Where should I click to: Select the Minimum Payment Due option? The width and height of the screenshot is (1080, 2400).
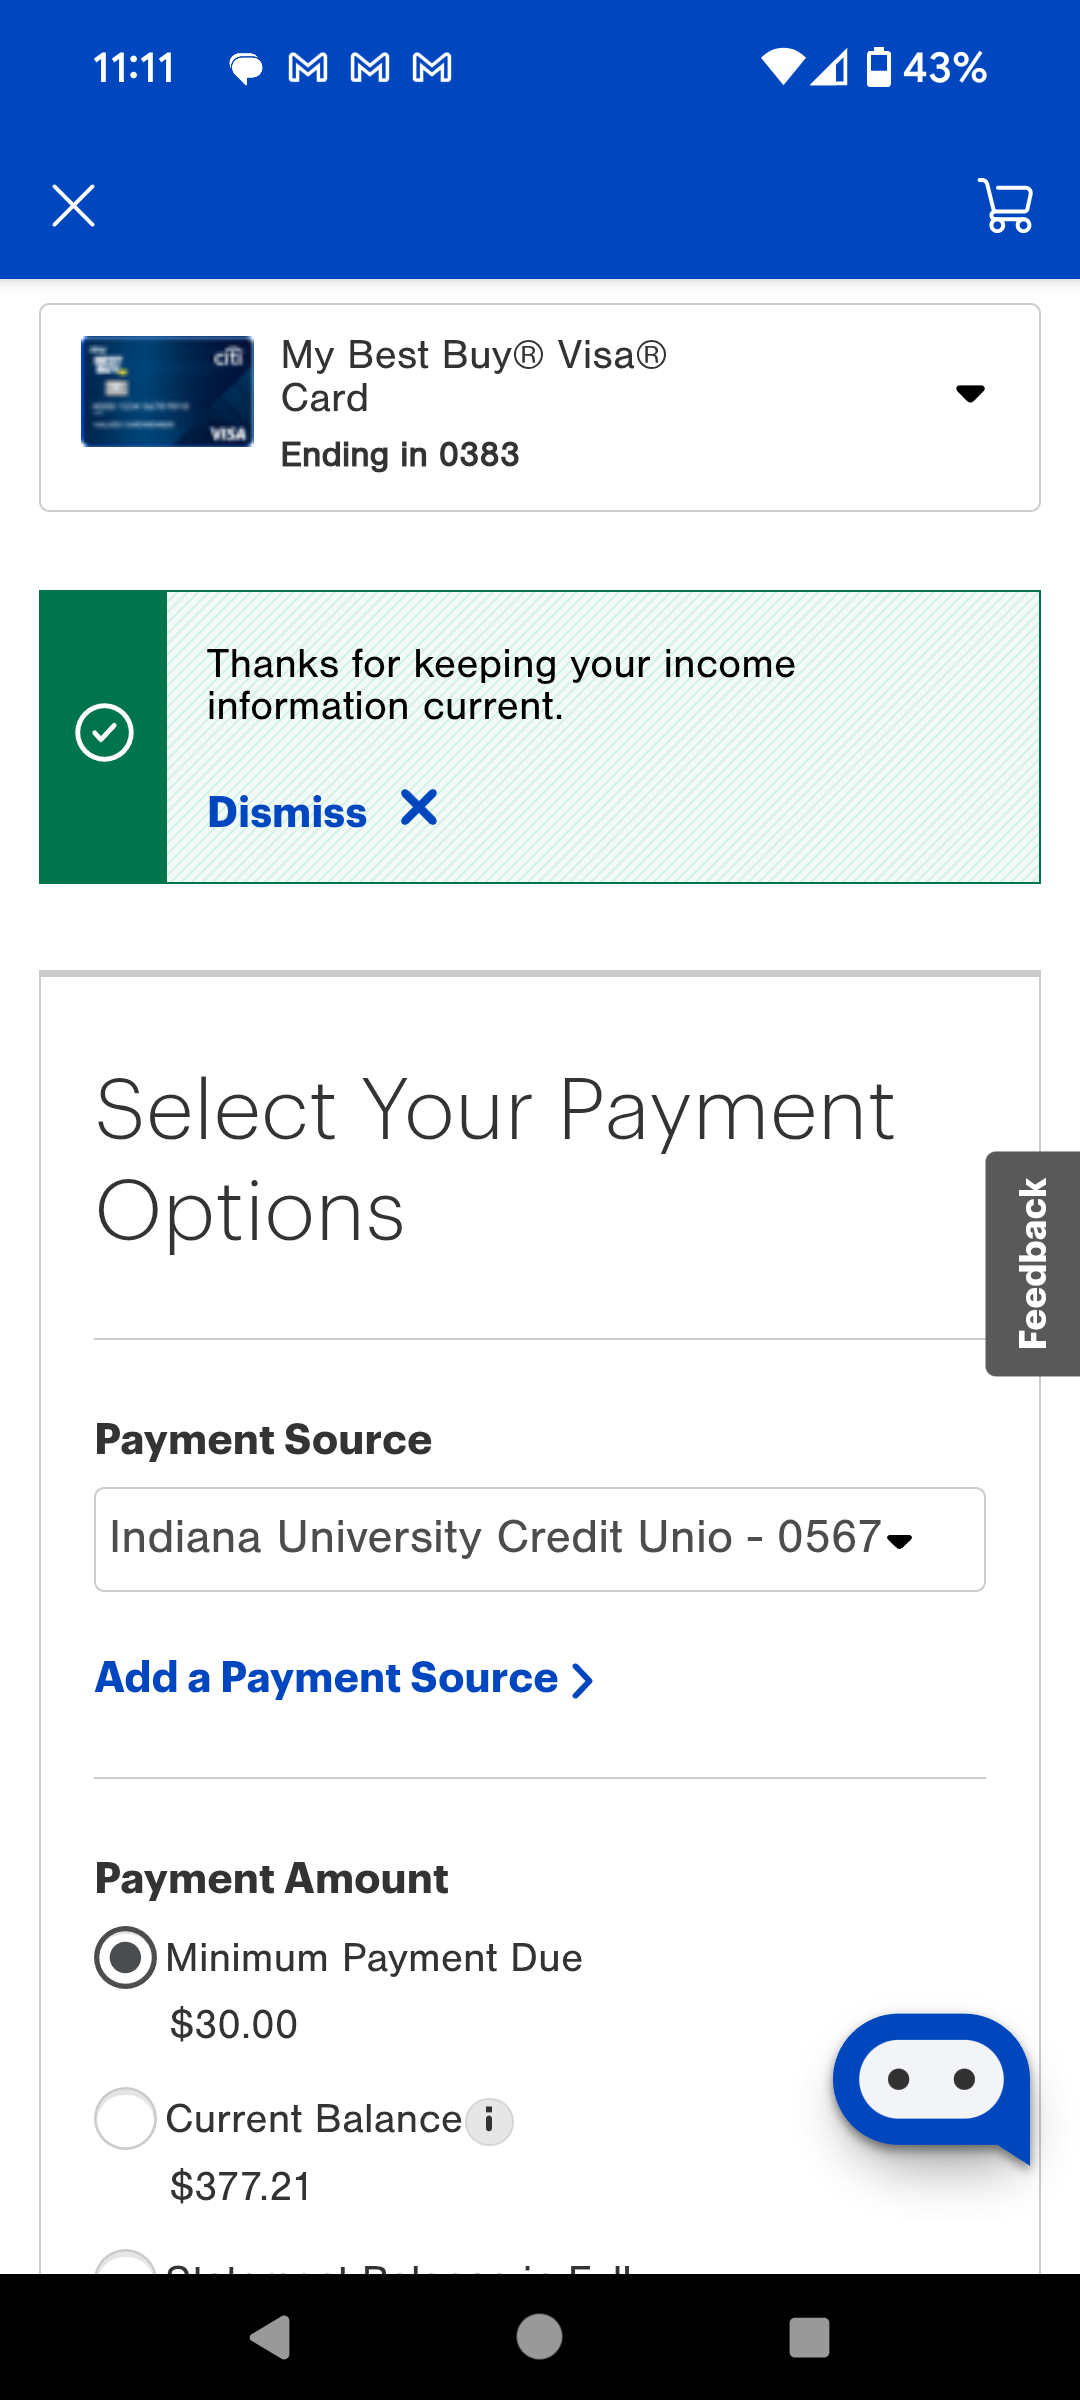pos(125,1957)
